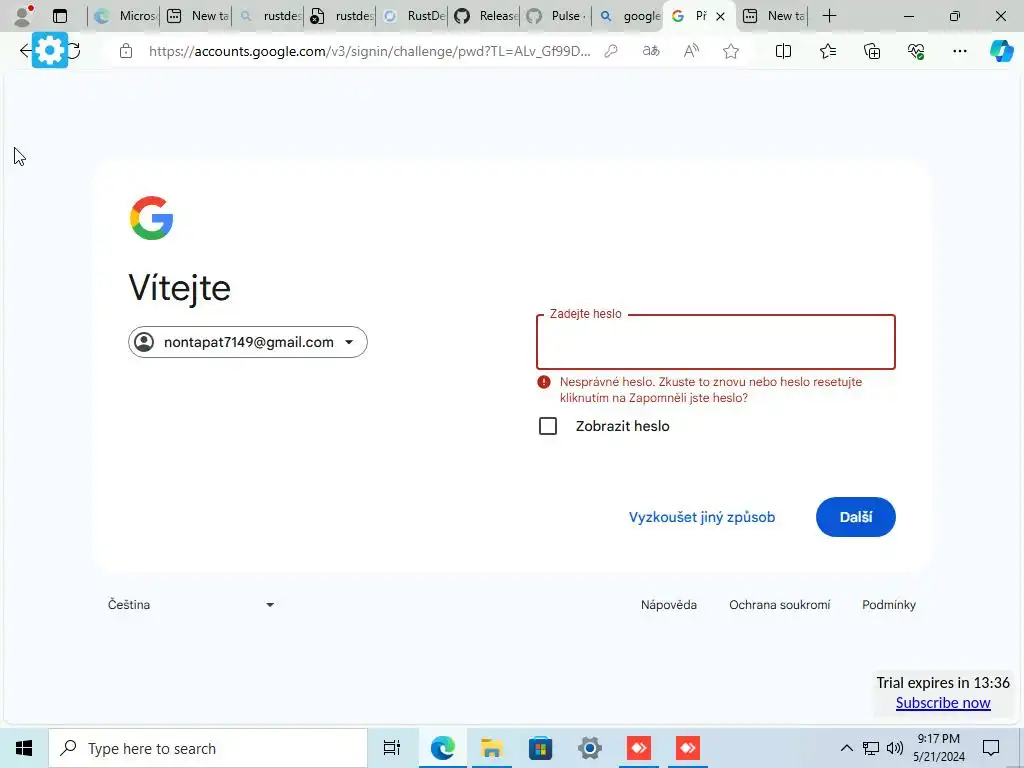Open the browser profile icon

[x=22, y=16]
